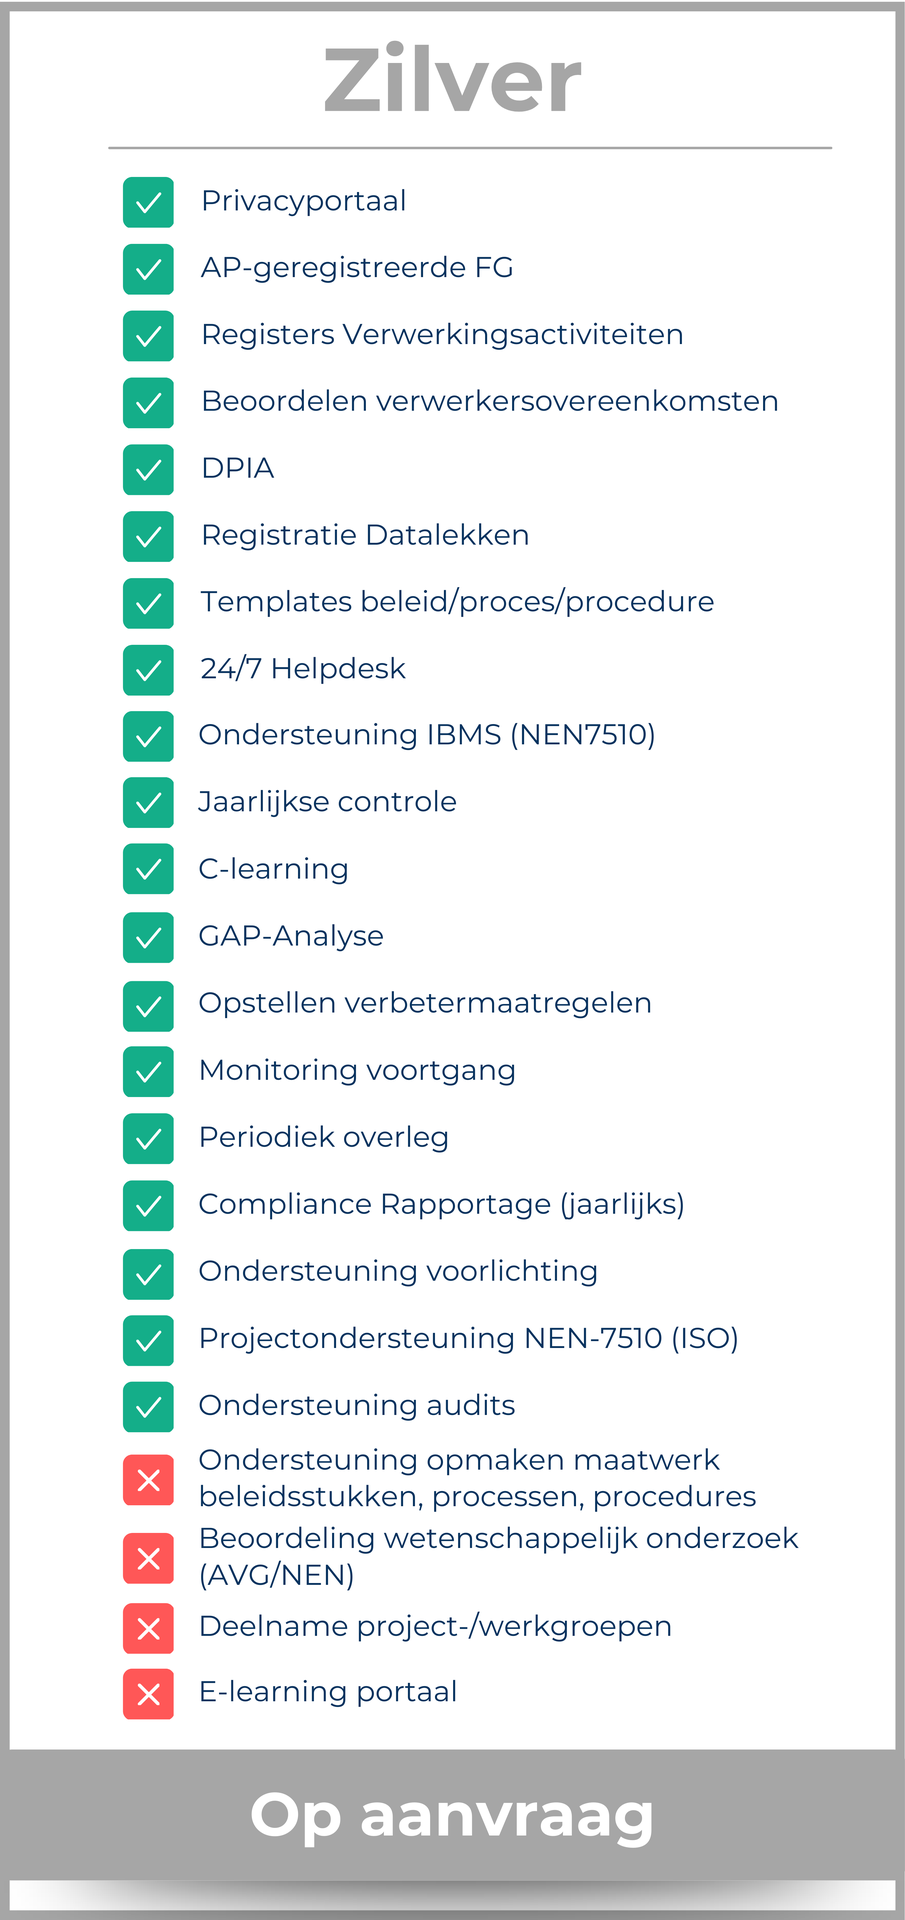Click the checkmark next to GAP-Analyse

pyautogui.click(x=148, y=937)
